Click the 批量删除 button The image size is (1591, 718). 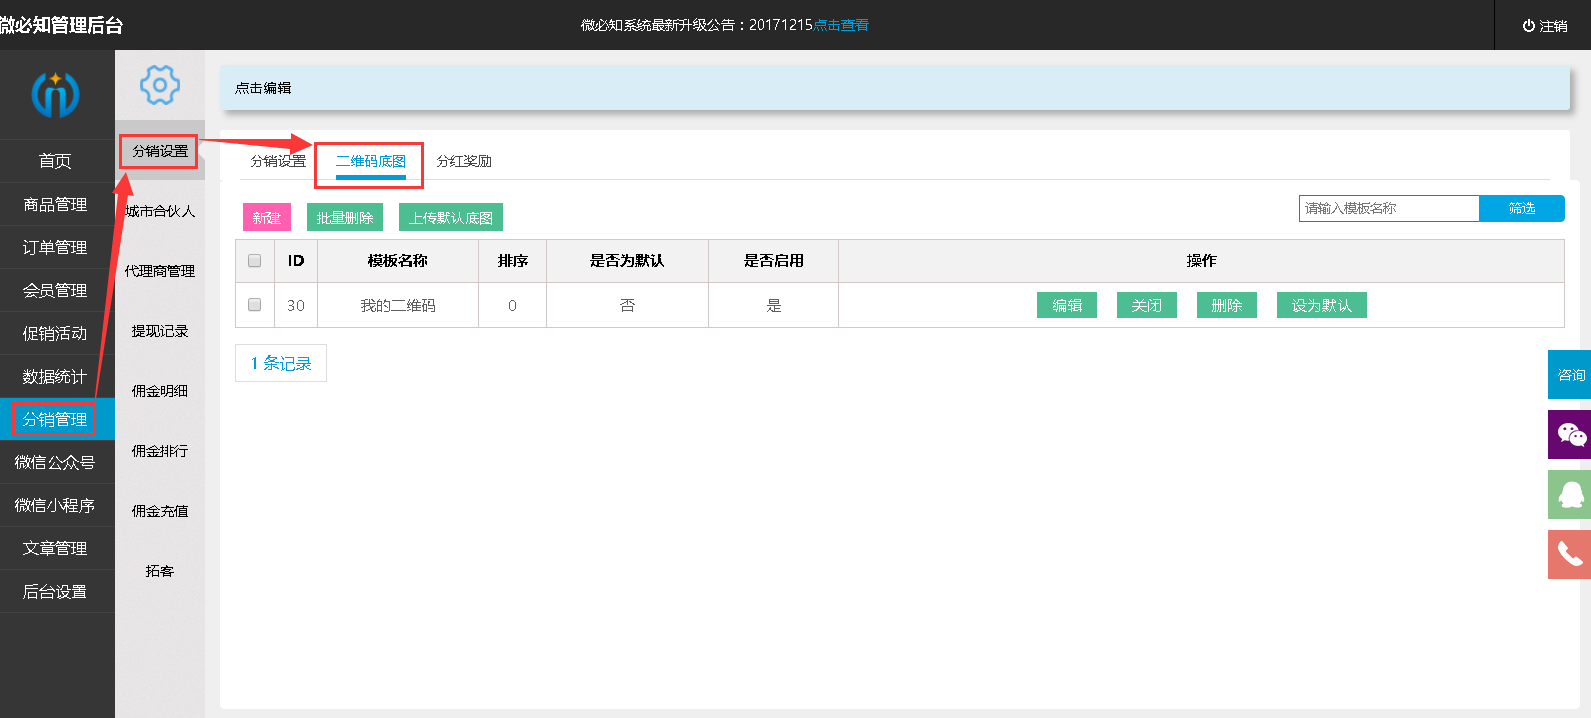[344, 218]
